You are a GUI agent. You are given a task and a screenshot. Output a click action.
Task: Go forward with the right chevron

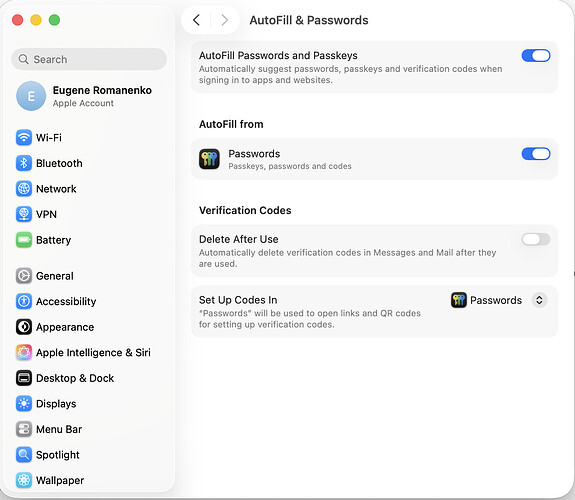(224, 20)
